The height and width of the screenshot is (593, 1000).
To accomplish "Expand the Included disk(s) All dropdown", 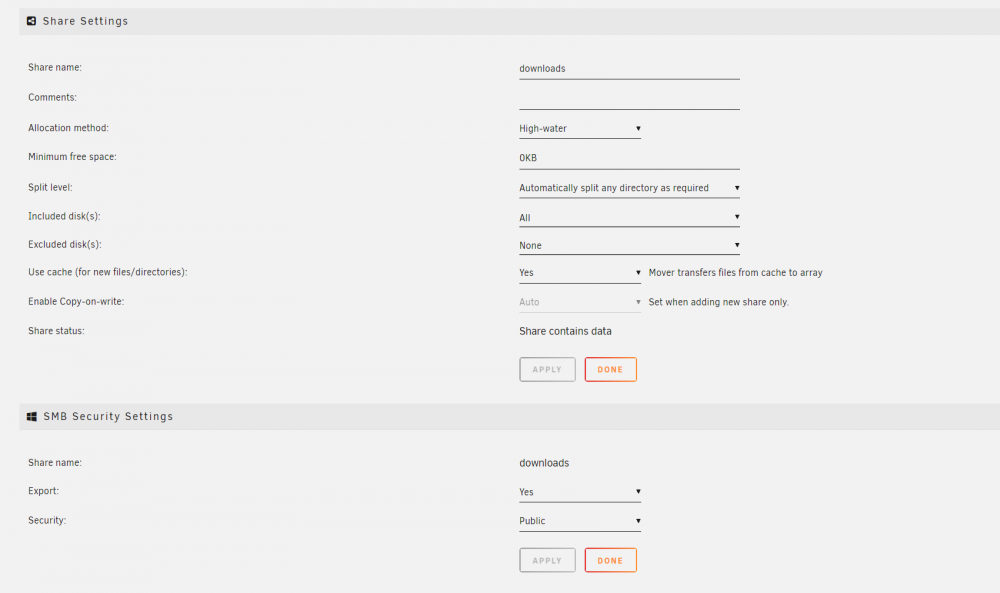I will click(629, 217).
